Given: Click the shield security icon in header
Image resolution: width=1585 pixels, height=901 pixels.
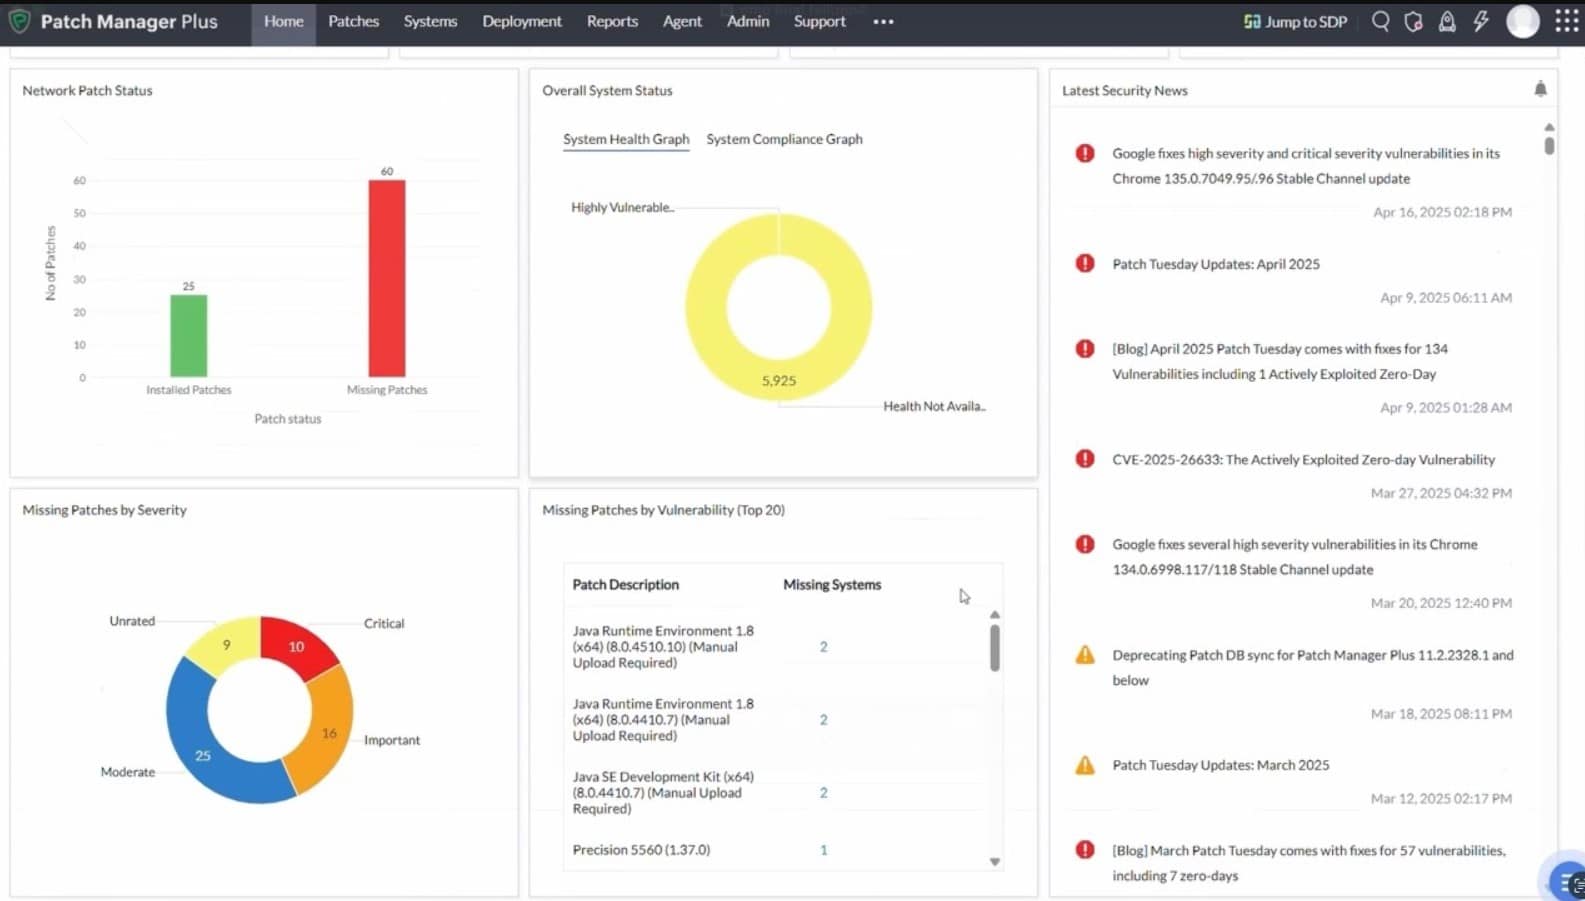Looking at the screenshot, I should coord(1413,21).
